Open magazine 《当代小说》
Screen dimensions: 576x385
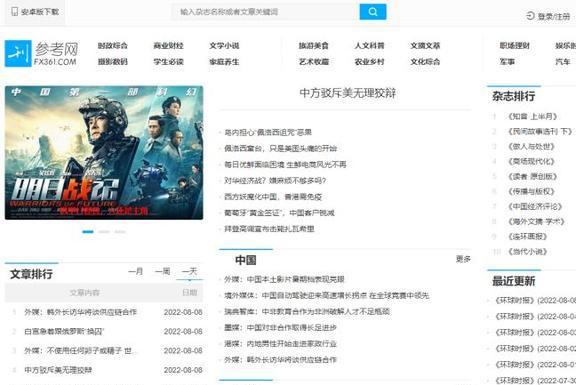[528, 252]
